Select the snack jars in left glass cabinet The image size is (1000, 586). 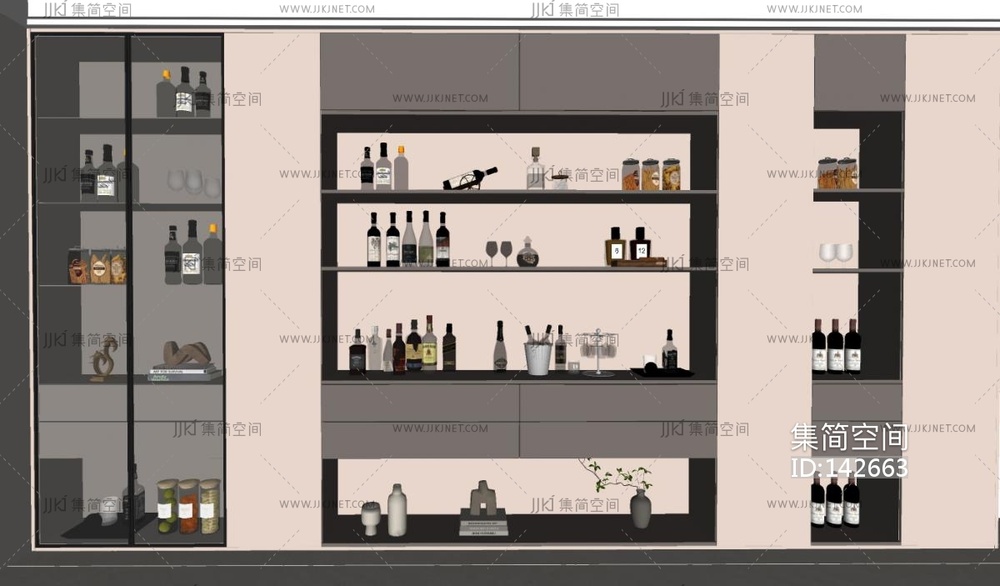[x=97, y=266]
